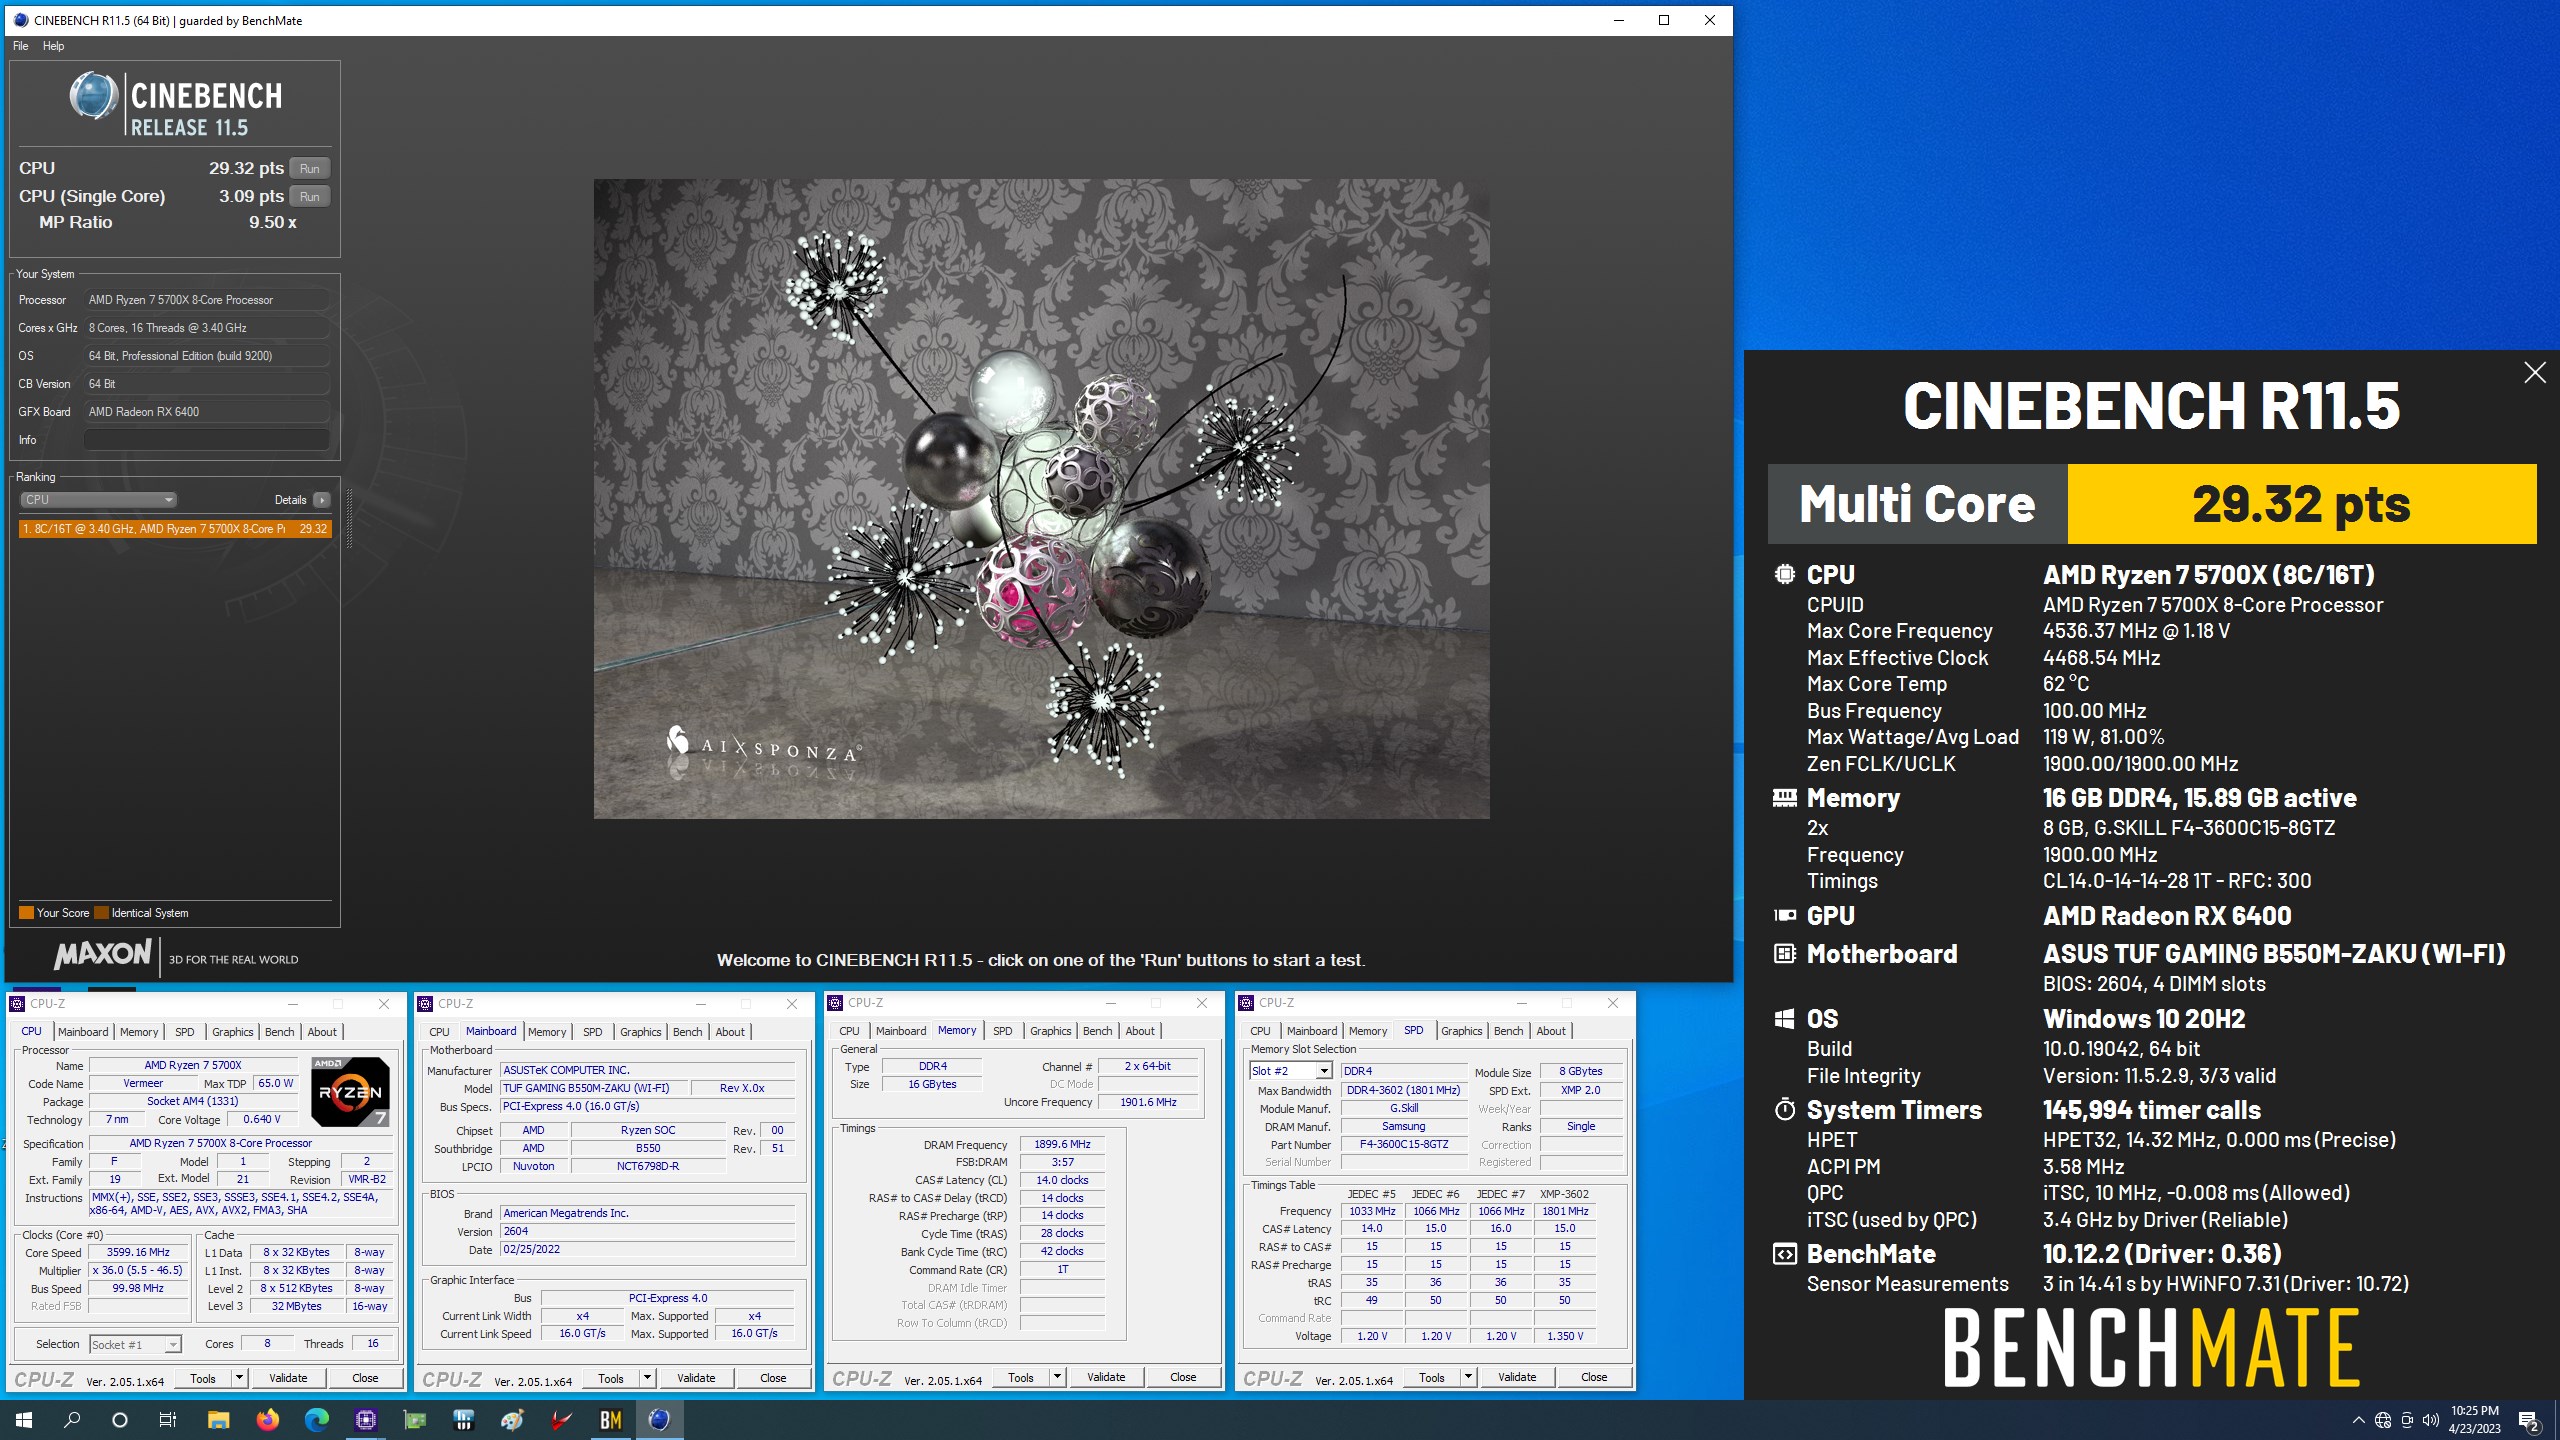
Task: Run the multi-core CPU test
Action: tap(310, 169)
